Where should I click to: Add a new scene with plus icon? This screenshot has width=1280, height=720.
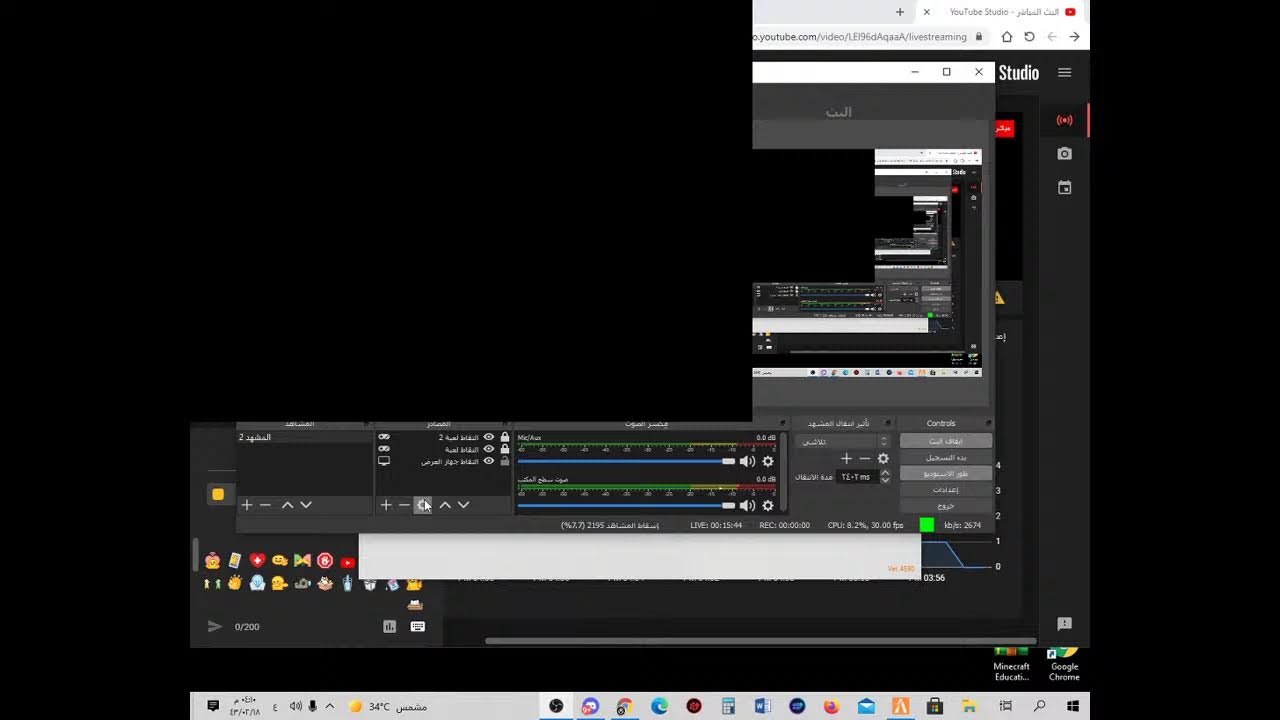coord(247,505)
